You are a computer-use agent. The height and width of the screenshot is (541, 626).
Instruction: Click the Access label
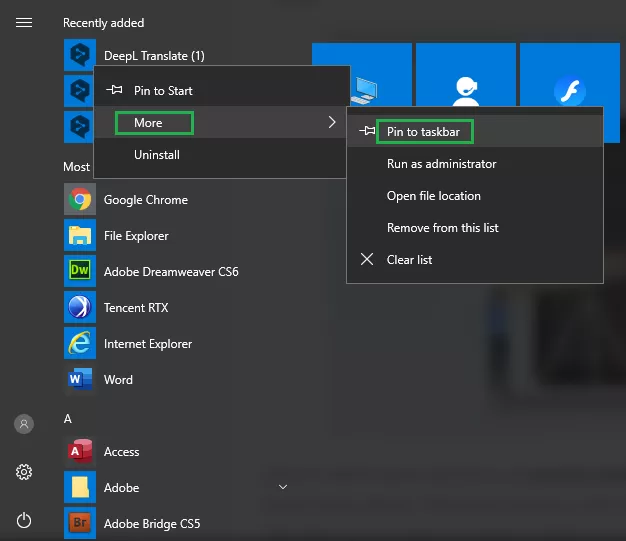pos(121,452)
